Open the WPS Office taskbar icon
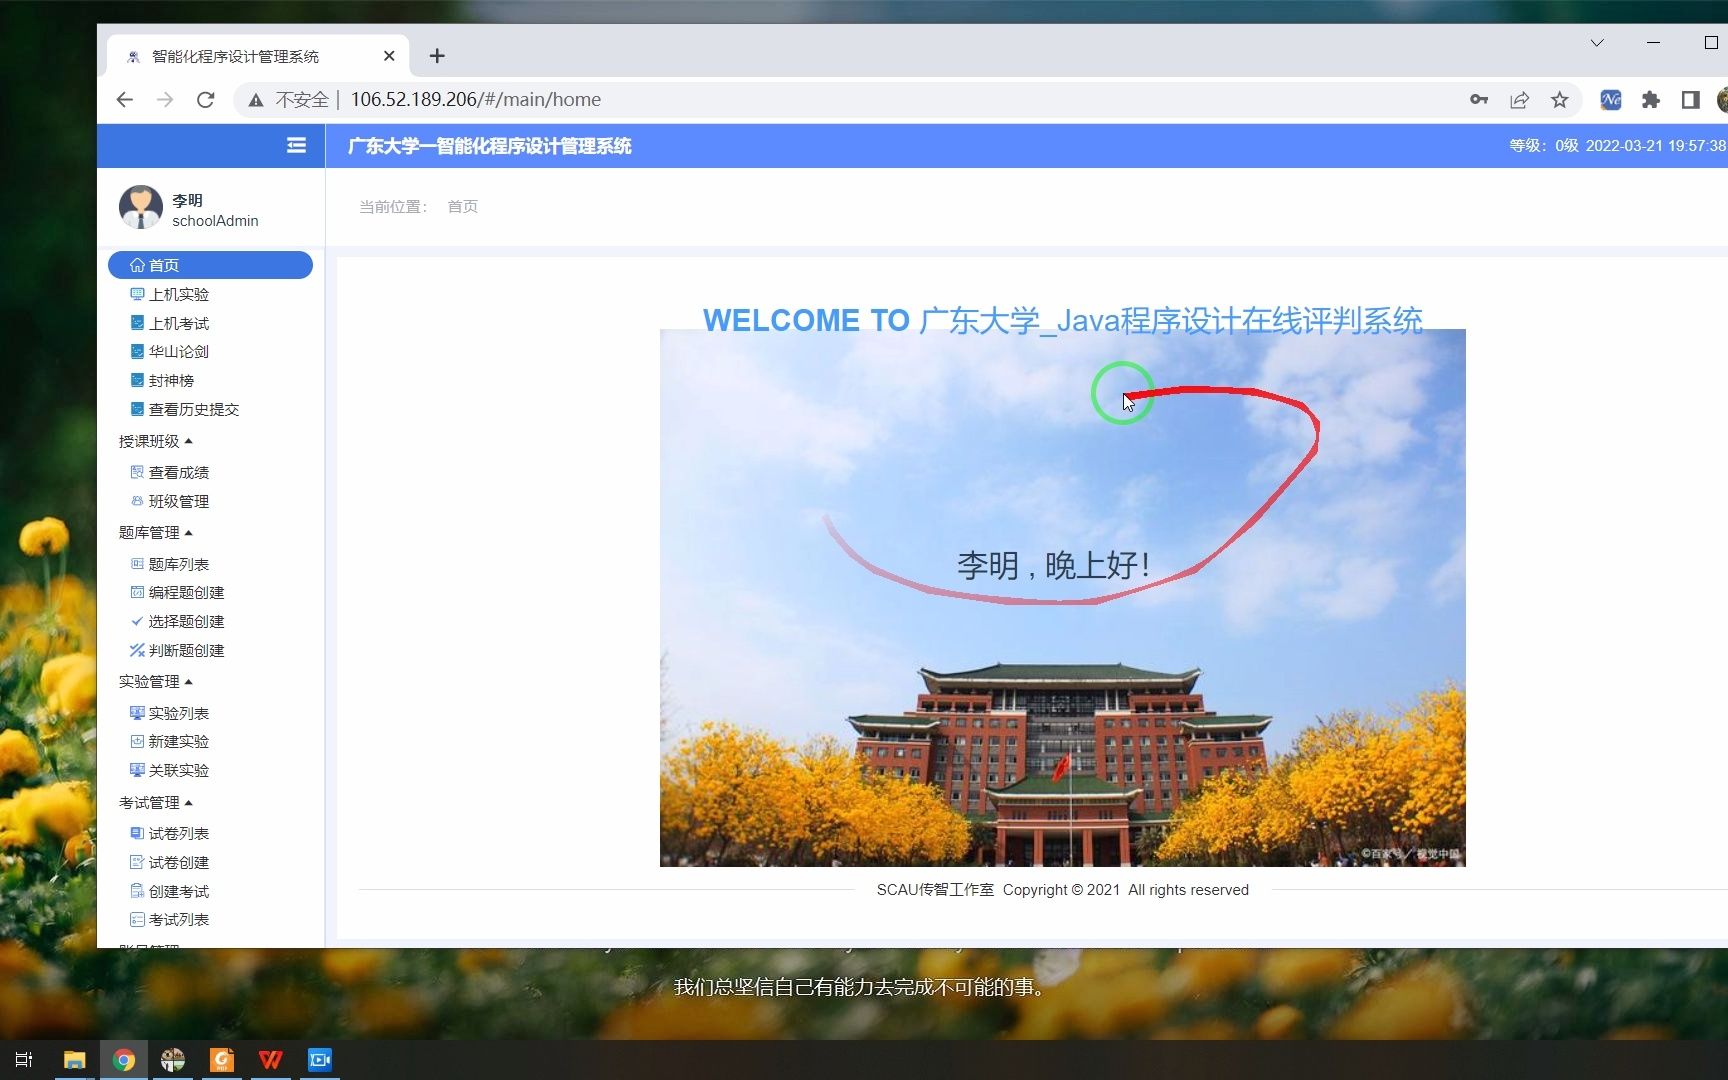This screenshot has width=1728, height=1080. tap(271, 1060)
